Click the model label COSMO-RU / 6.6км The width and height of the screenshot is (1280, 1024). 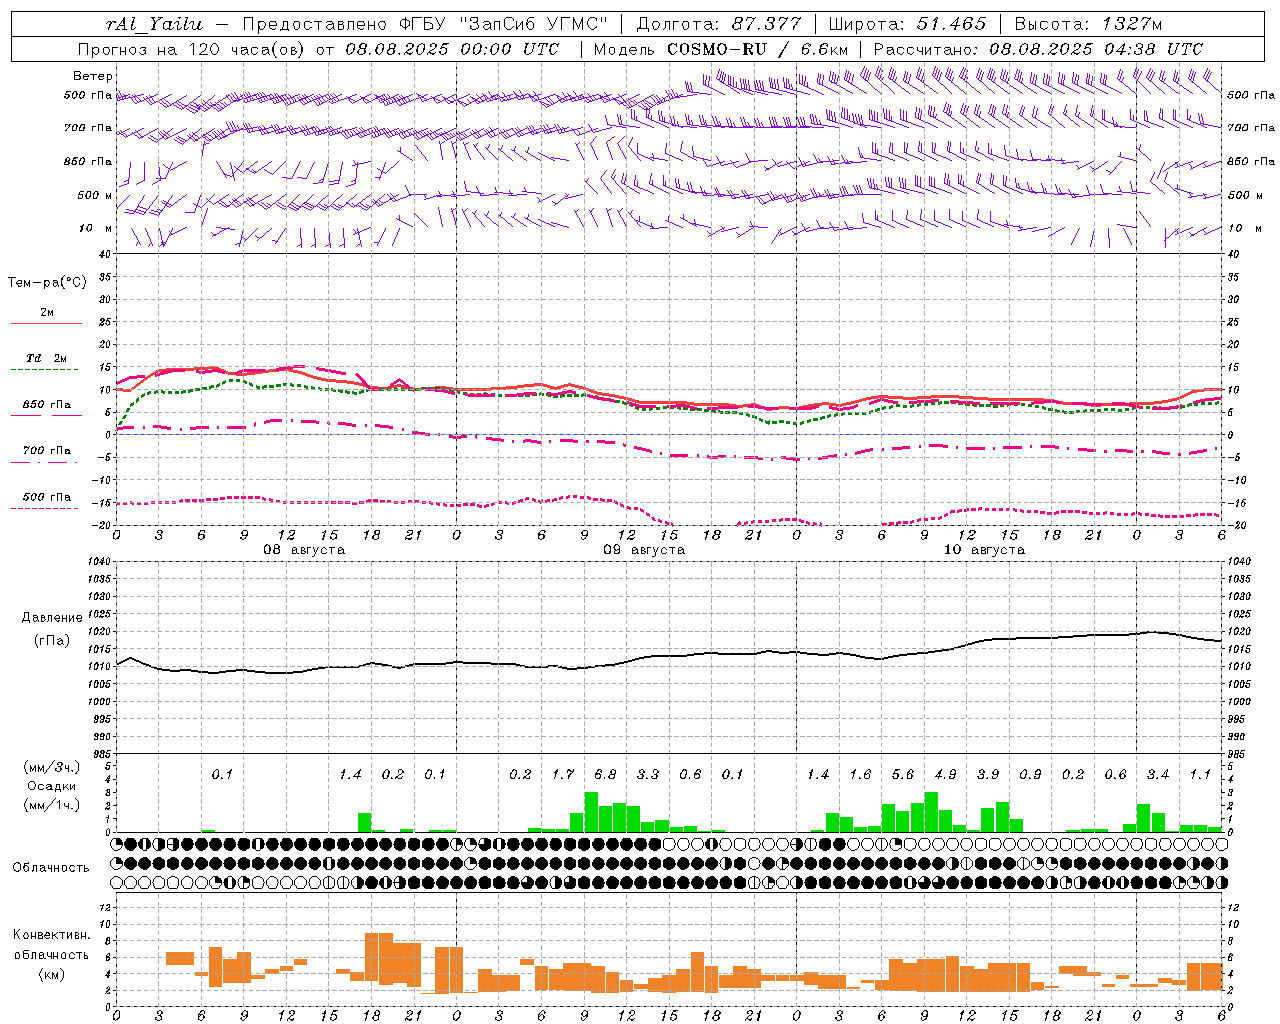(x=757, y=49)
